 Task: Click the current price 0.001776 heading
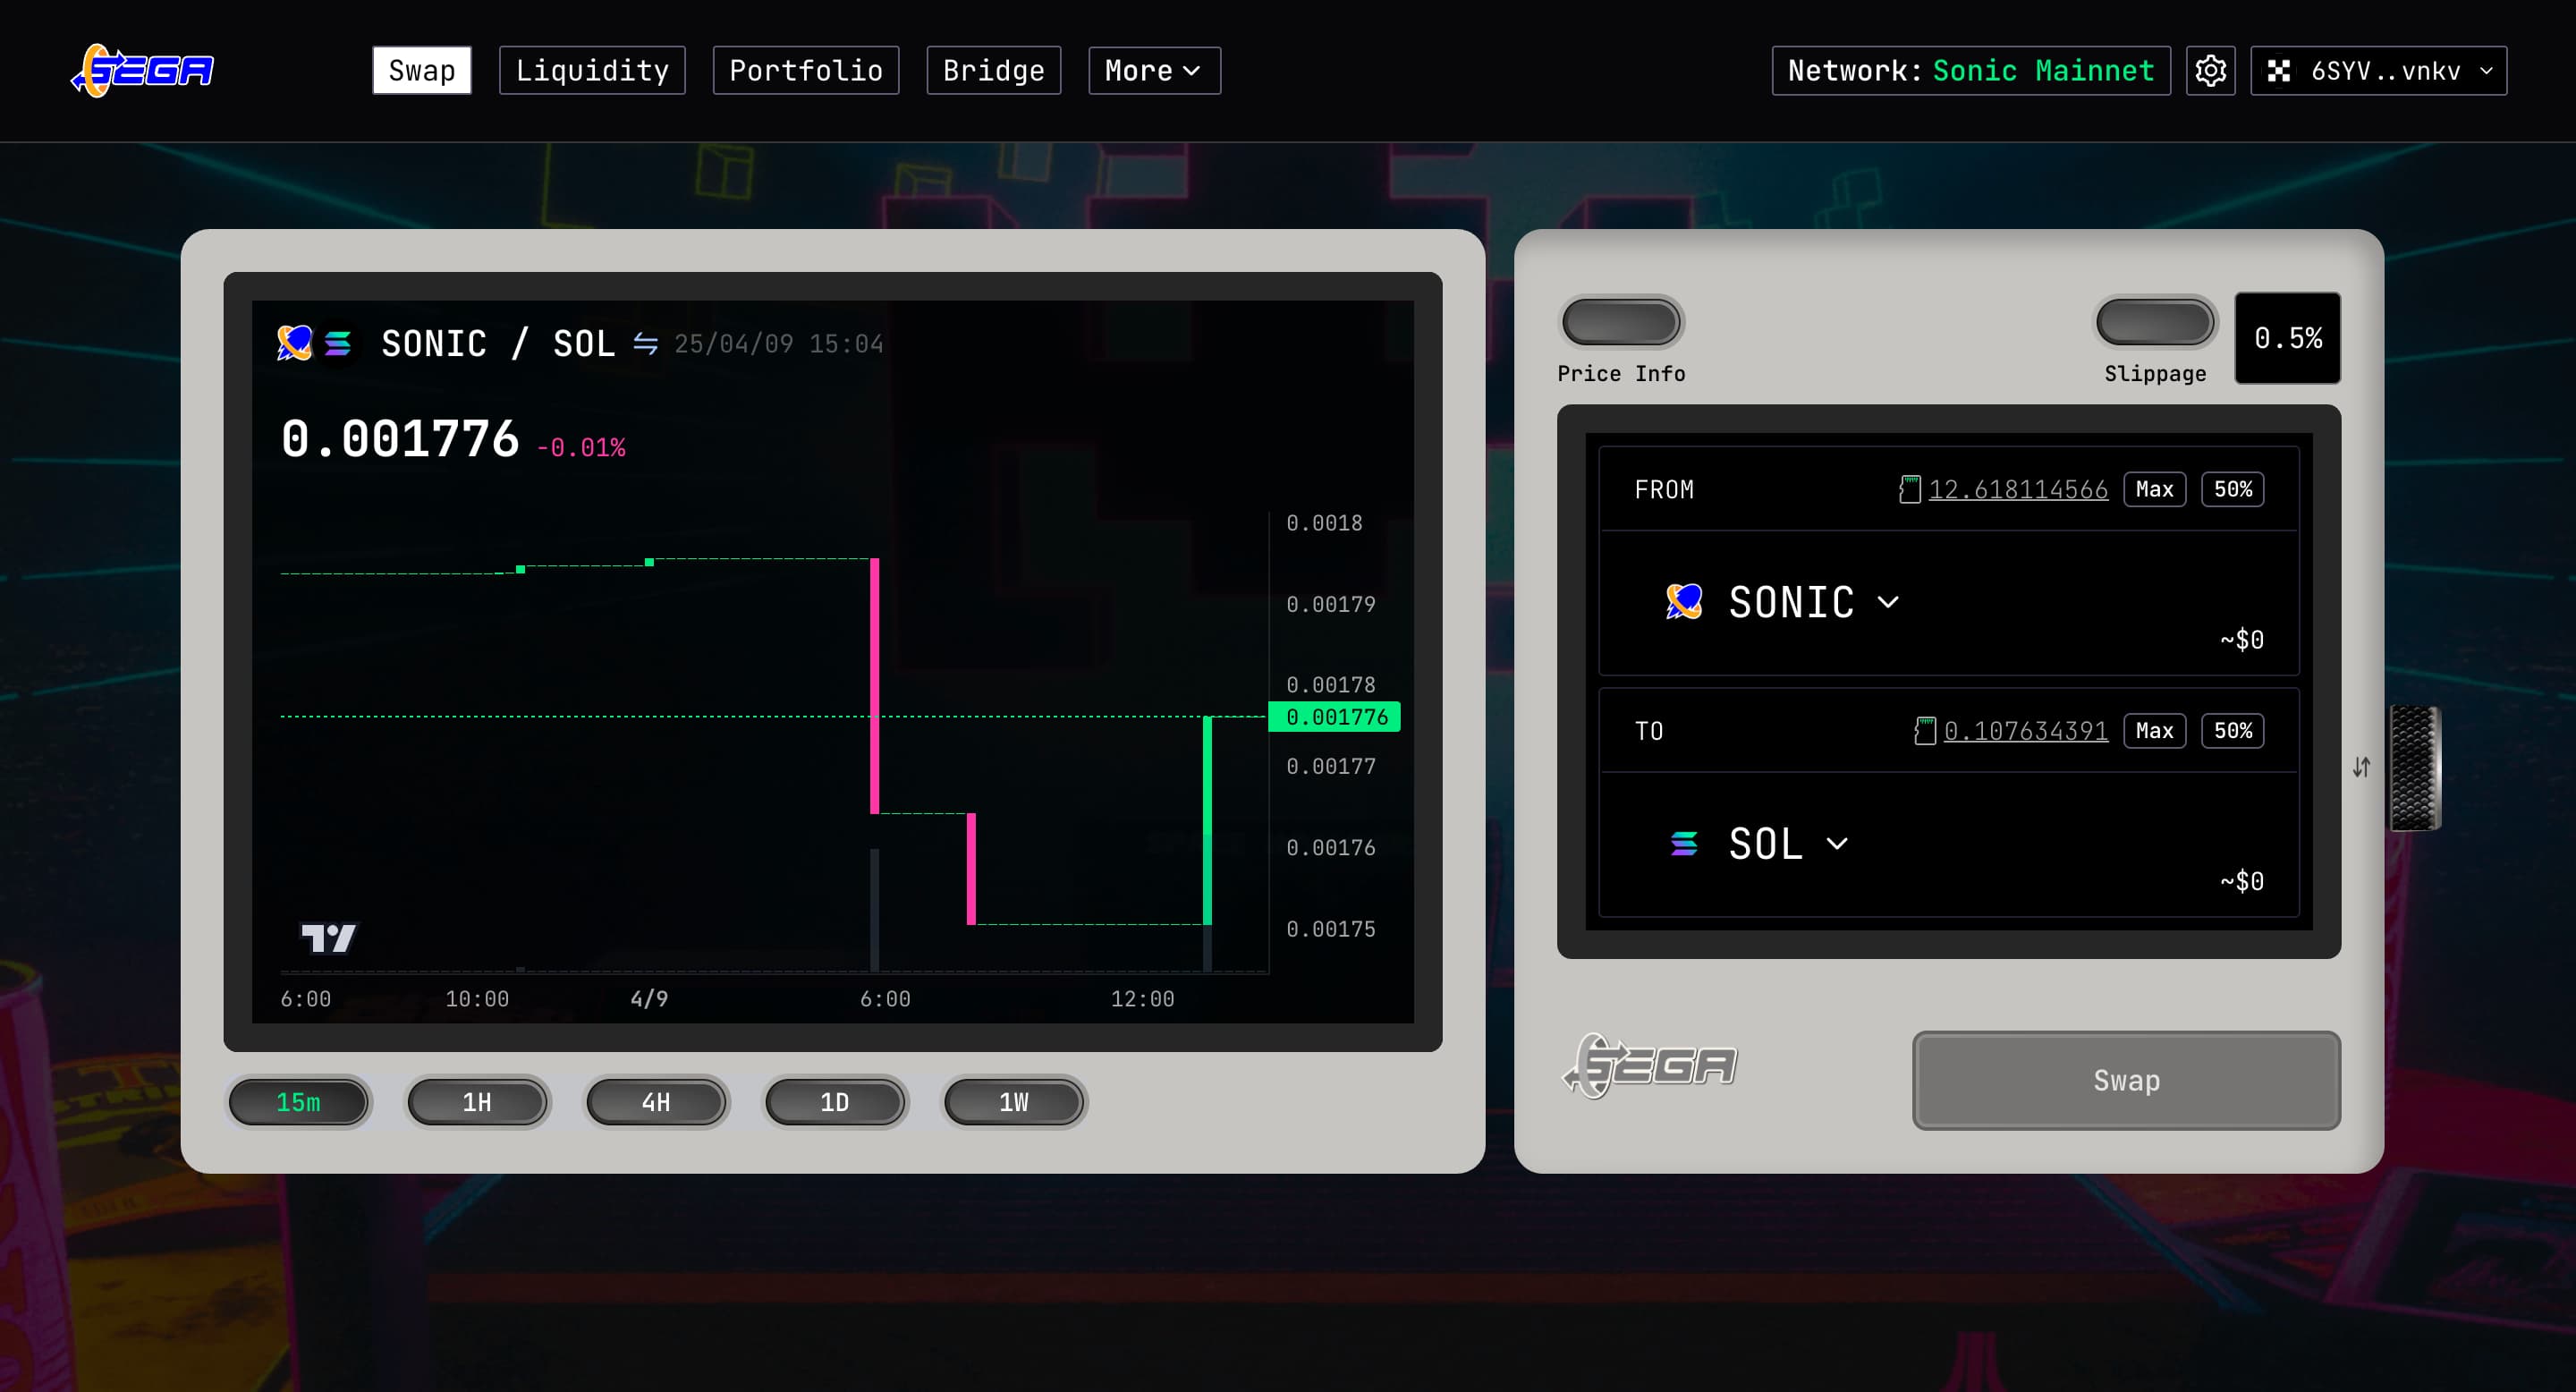pos(400,439)
